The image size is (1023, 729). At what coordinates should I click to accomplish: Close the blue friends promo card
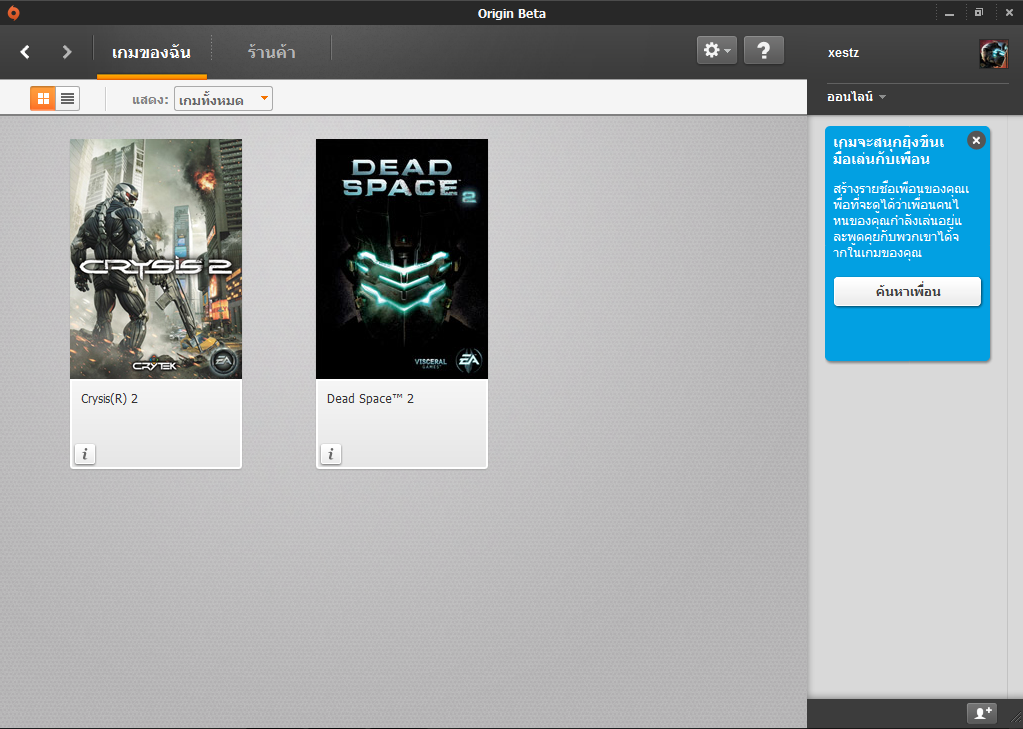pyautogui.click(x=976, y=140)
